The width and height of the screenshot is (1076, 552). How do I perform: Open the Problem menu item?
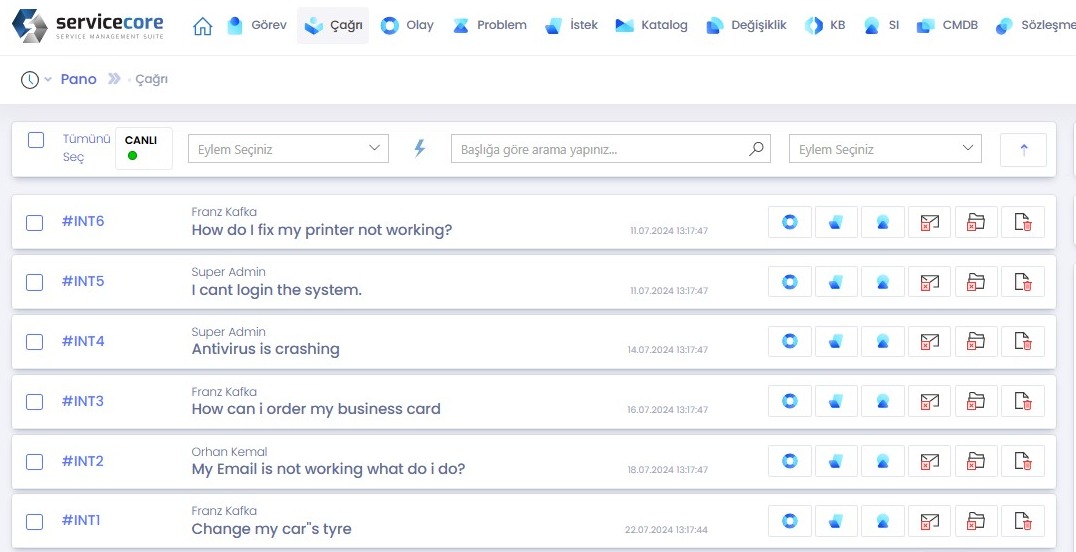[x=489, y=26]
